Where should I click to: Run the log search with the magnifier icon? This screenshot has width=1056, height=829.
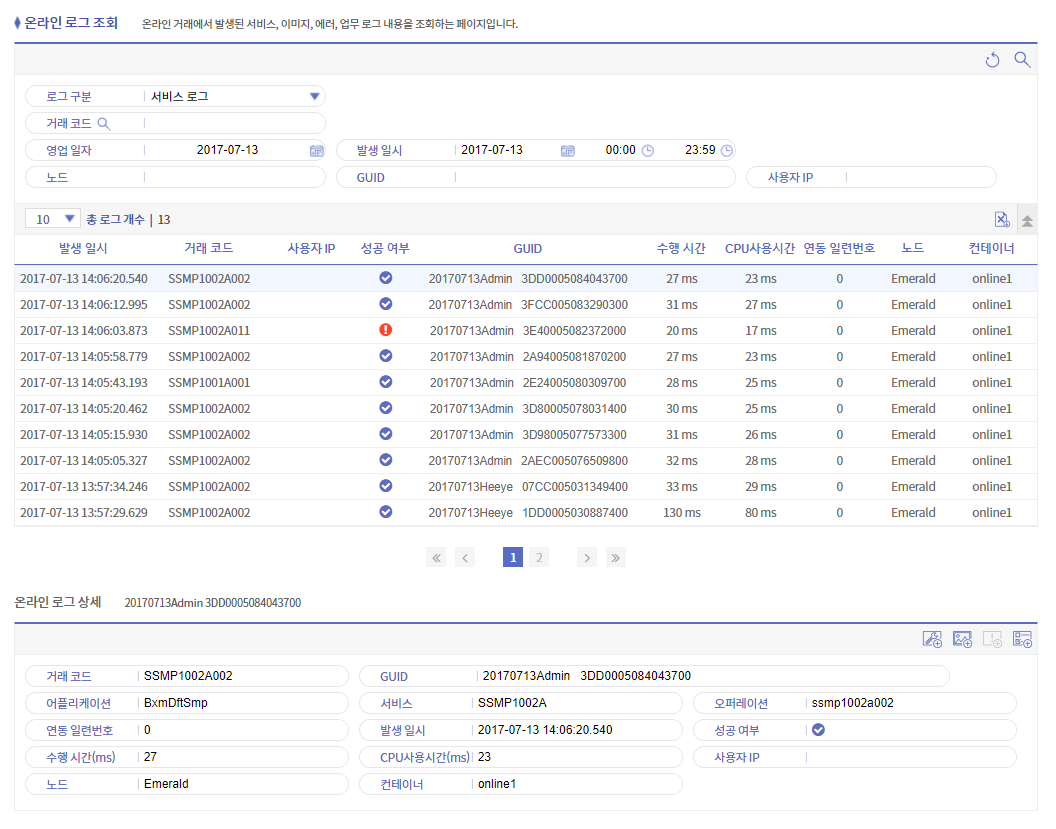point(1022,59)
